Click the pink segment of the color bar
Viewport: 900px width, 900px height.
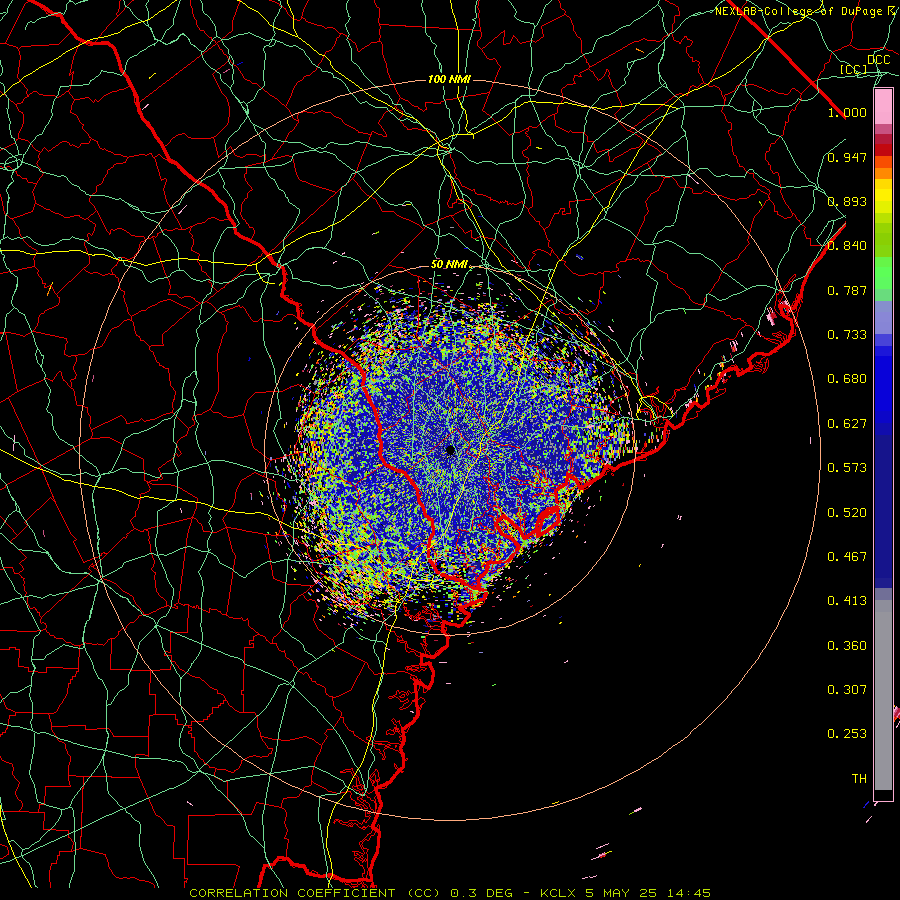883,107
